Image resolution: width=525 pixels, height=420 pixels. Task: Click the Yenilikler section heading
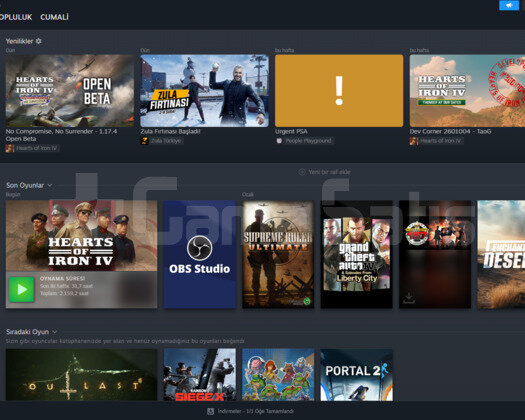(19, 41)
